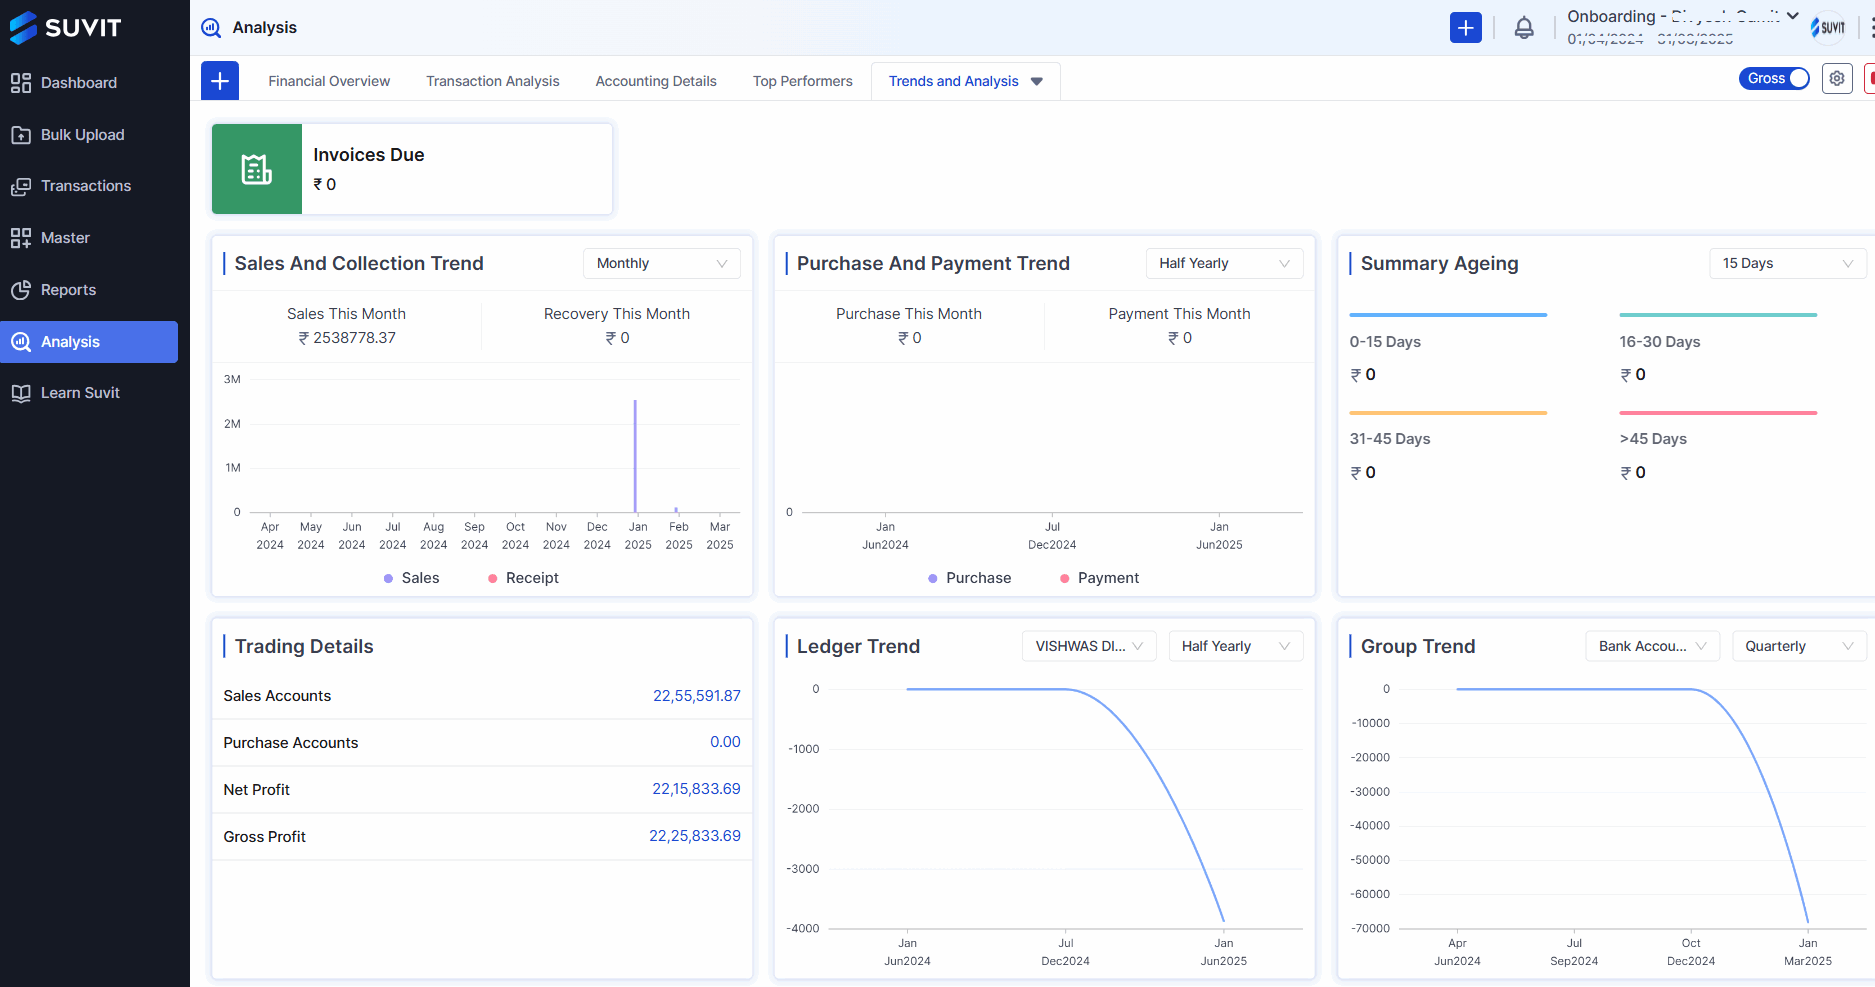The image size is (1875, 987).
Task: Click the 16-30 Days ageing label
Action: [x=1660, y=342]
